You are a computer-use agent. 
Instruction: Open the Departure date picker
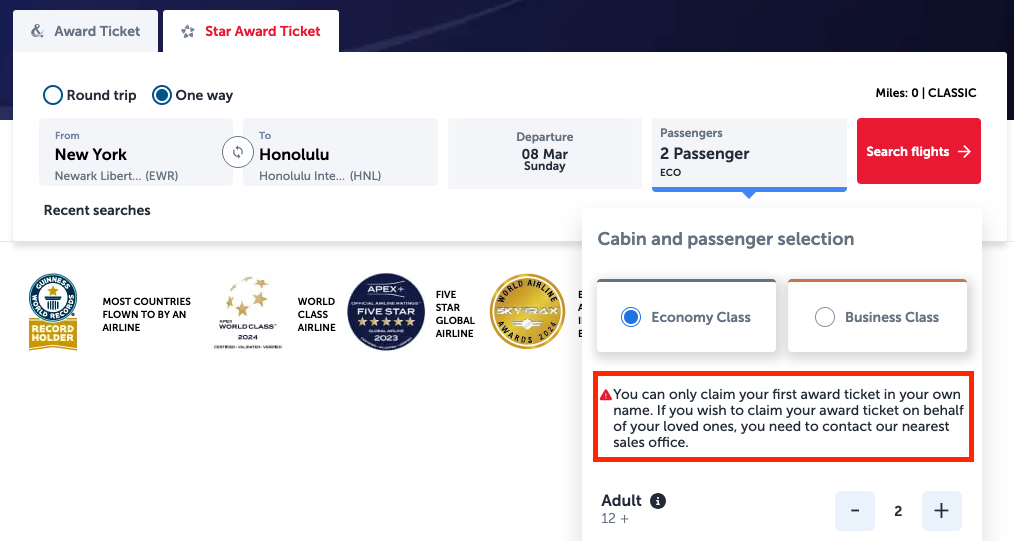pyautogui.click(x=544, y=153)
